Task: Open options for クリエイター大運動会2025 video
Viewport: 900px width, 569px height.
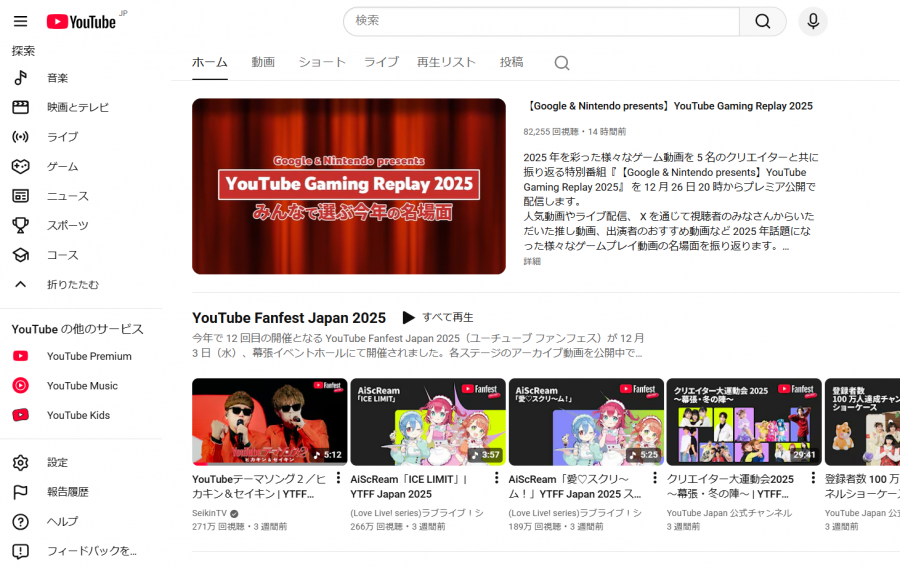Action: [813, 478]
